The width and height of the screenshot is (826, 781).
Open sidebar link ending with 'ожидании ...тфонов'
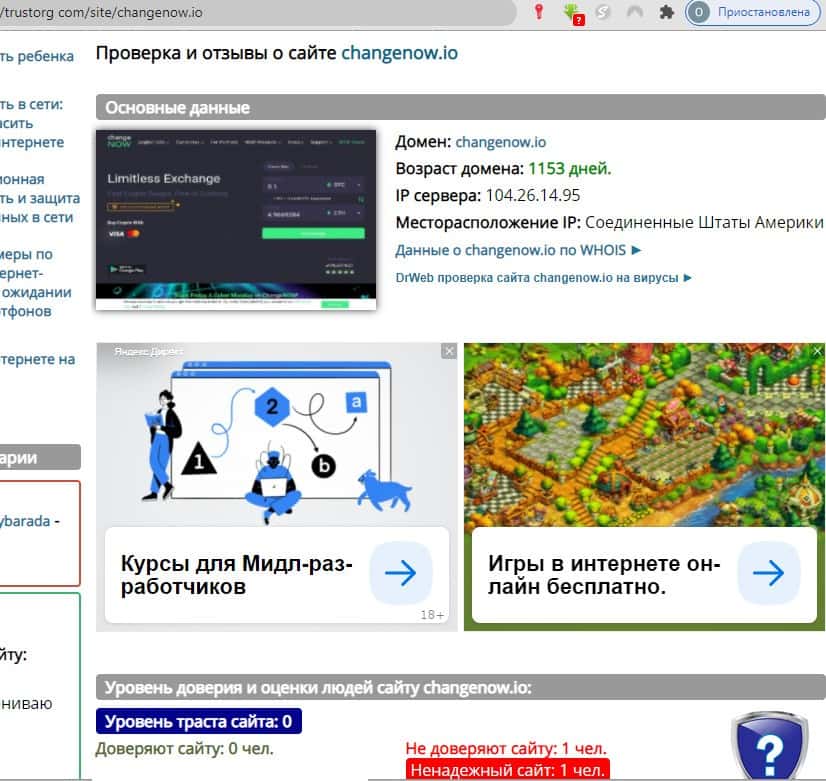click(36, 283)
